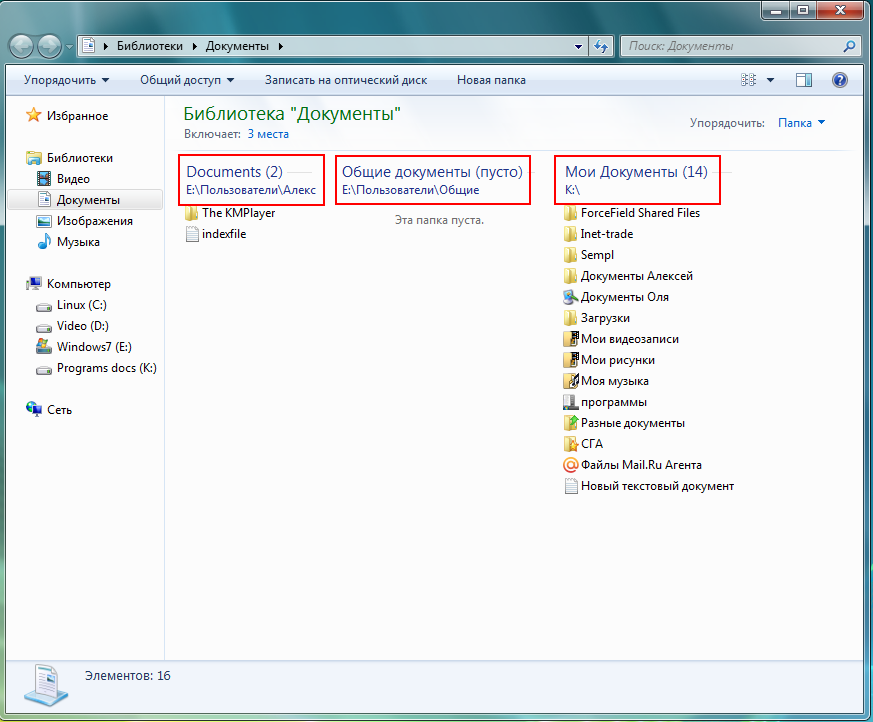Select Разные документы folder
The height and width of the screenshot is (722, 873).
pos(624,423)
